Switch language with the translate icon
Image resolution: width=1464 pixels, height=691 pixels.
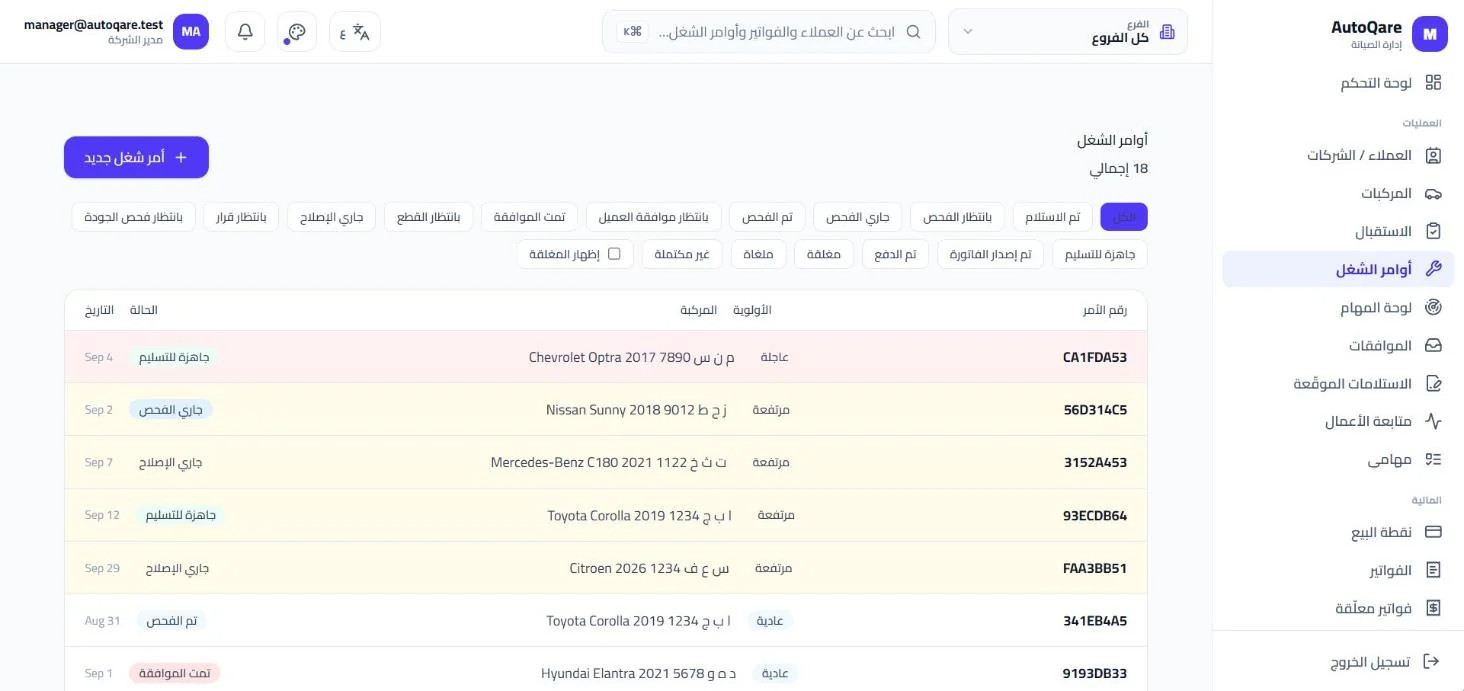[355, 32]
